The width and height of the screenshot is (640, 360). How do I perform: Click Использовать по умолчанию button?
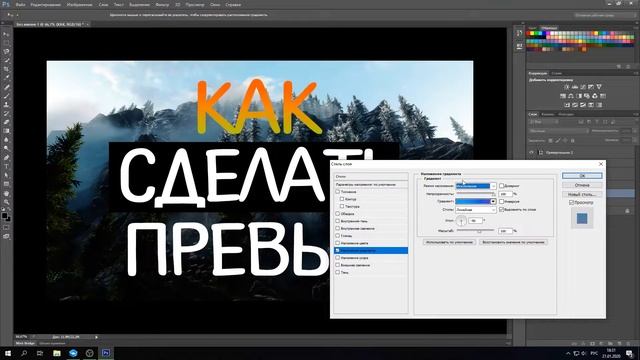[x=449, y=242]
